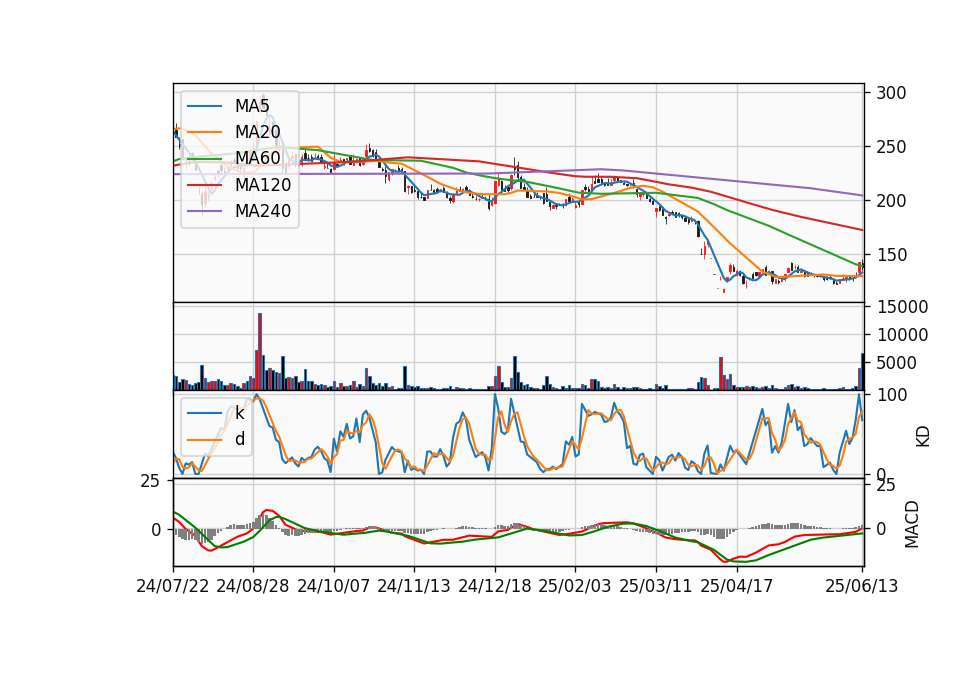
Task: Click the 5000 volume axis label
Action: pyautogui.click(x=896, y=363)
